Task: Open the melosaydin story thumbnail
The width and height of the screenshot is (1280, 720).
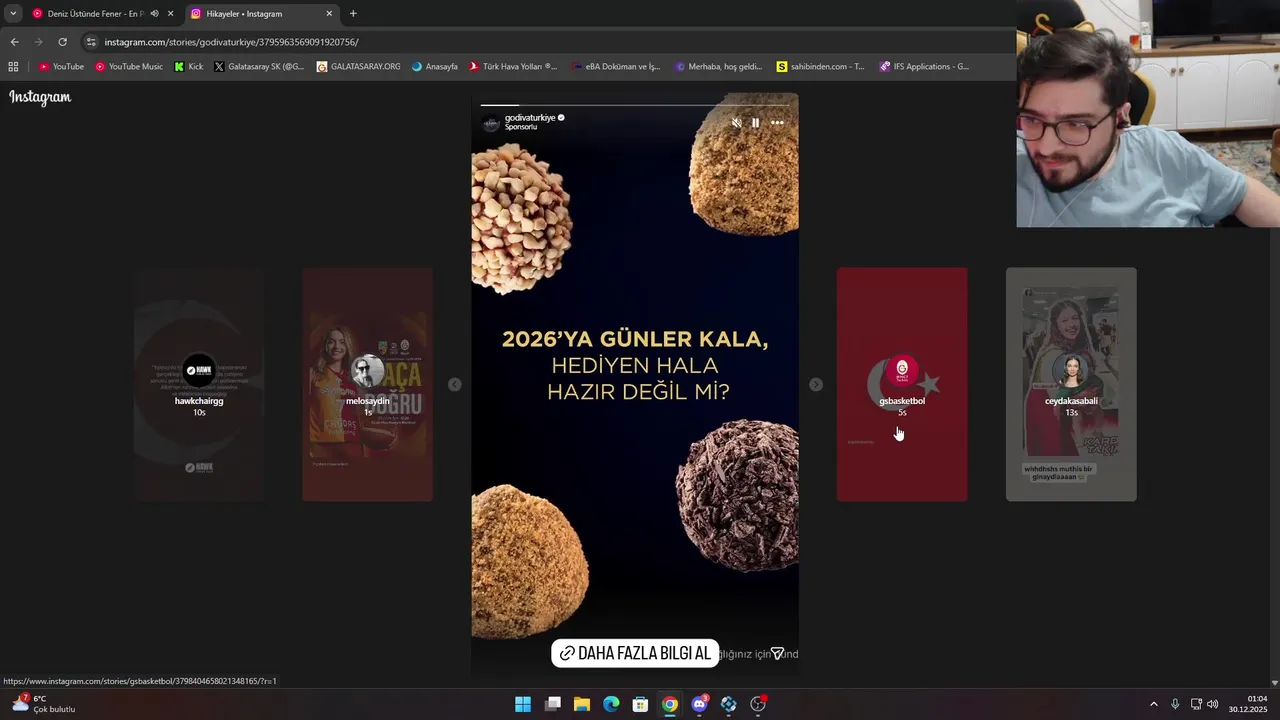Action: [x=368, y=384]
